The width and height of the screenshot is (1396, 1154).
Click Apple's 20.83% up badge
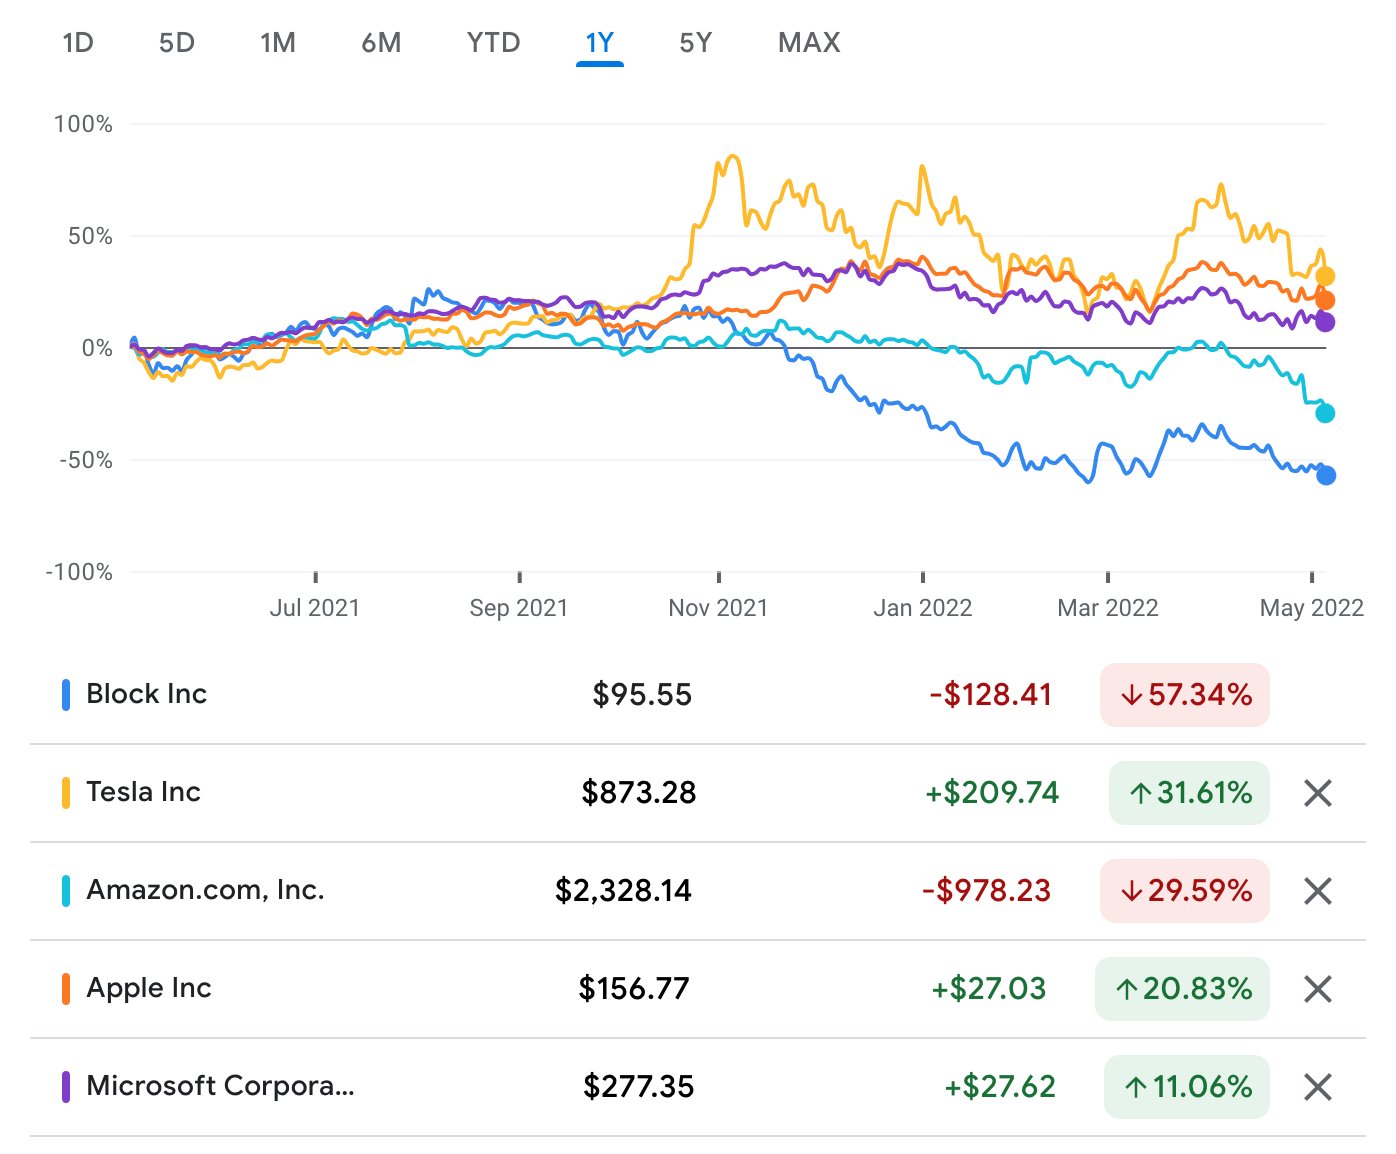coord(1182,989)
